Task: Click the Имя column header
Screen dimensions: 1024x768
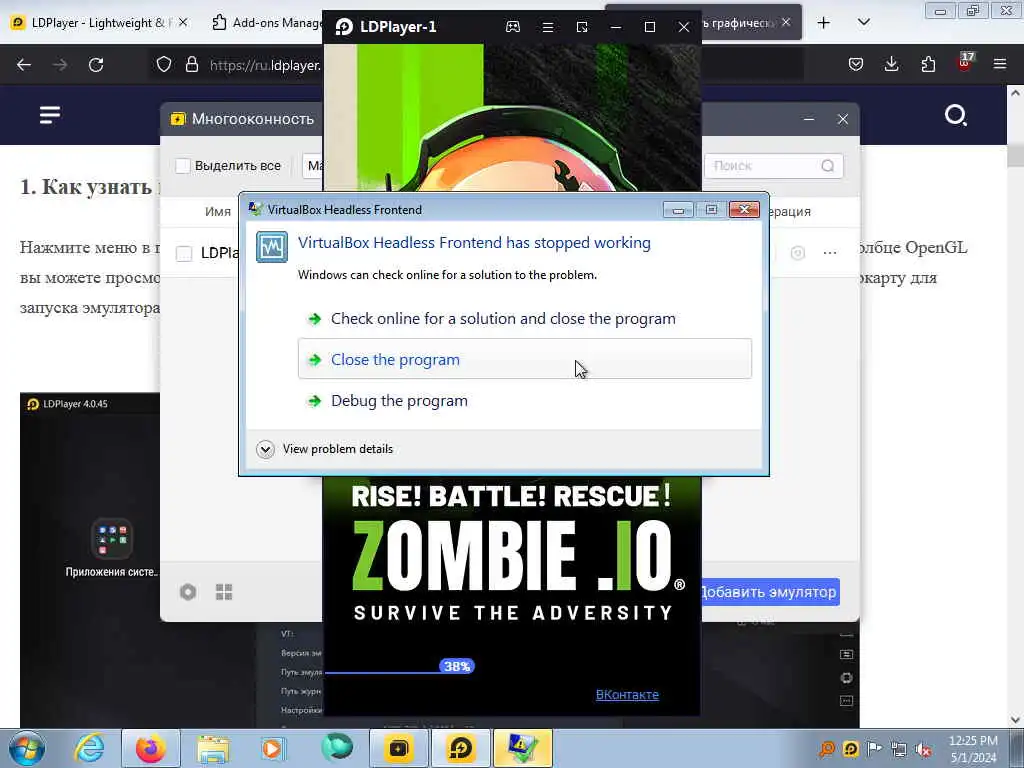Action: [x=217, y=212]
